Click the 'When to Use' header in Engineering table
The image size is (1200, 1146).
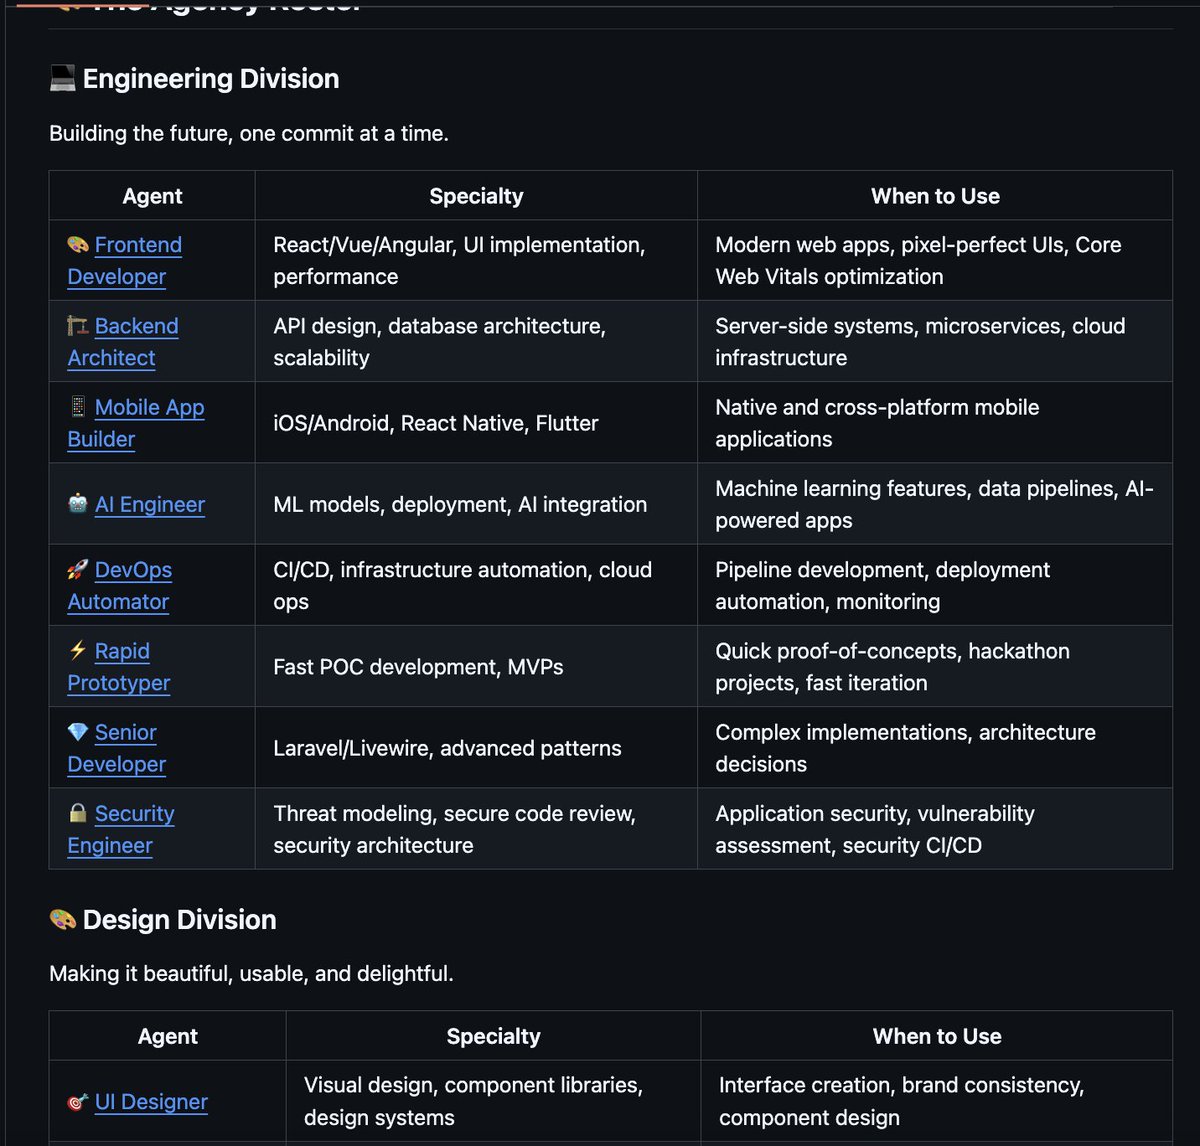point(935,196)
